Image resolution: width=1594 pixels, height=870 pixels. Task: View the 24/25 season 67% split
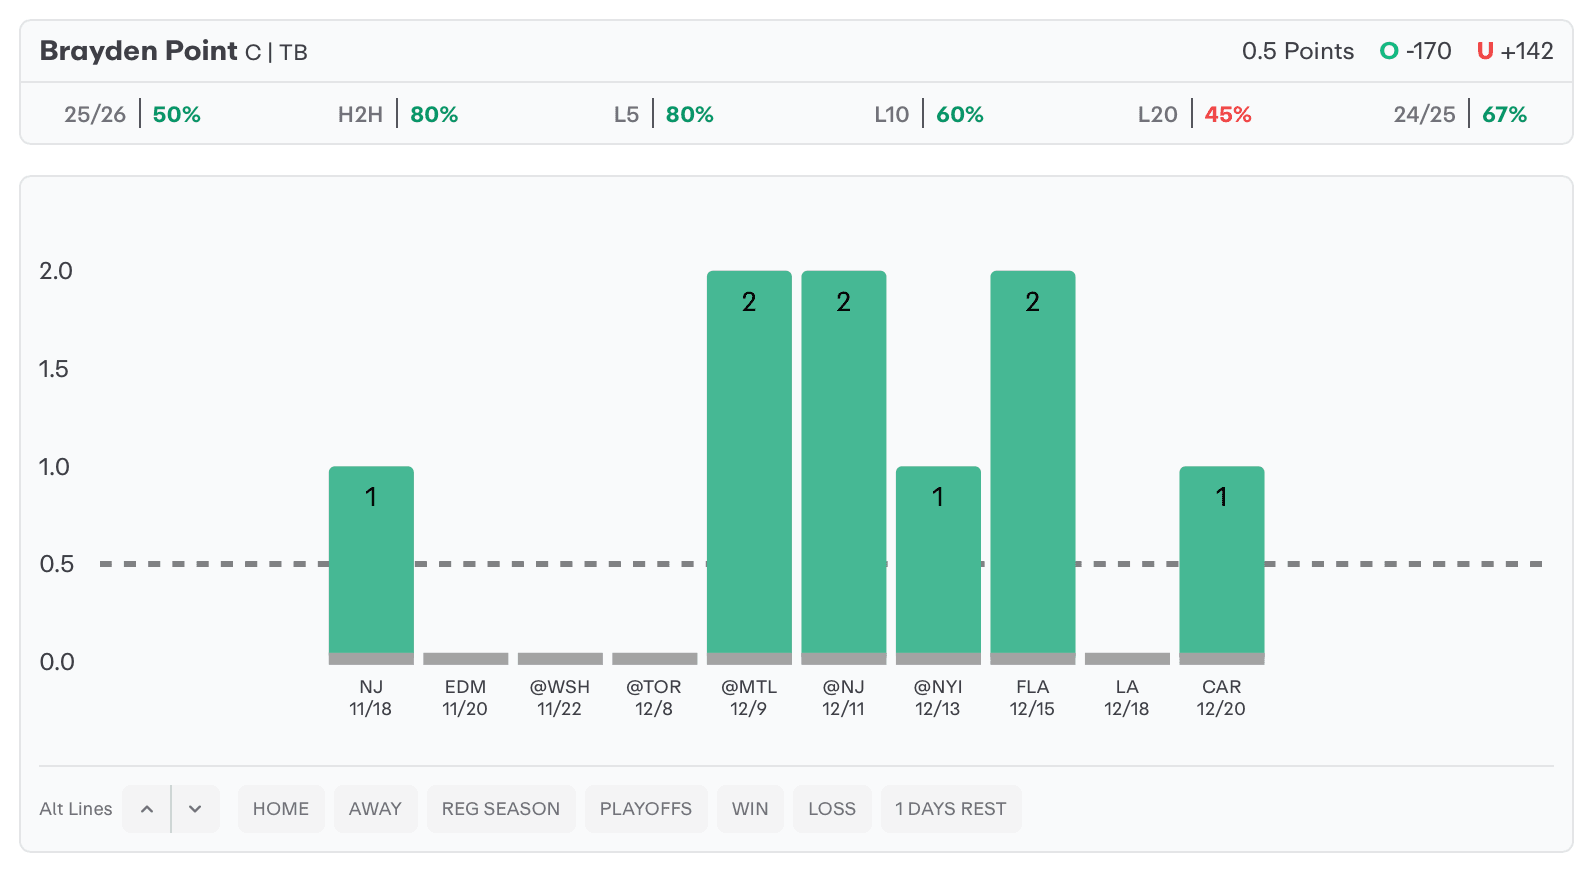(x=1460, y=114)
